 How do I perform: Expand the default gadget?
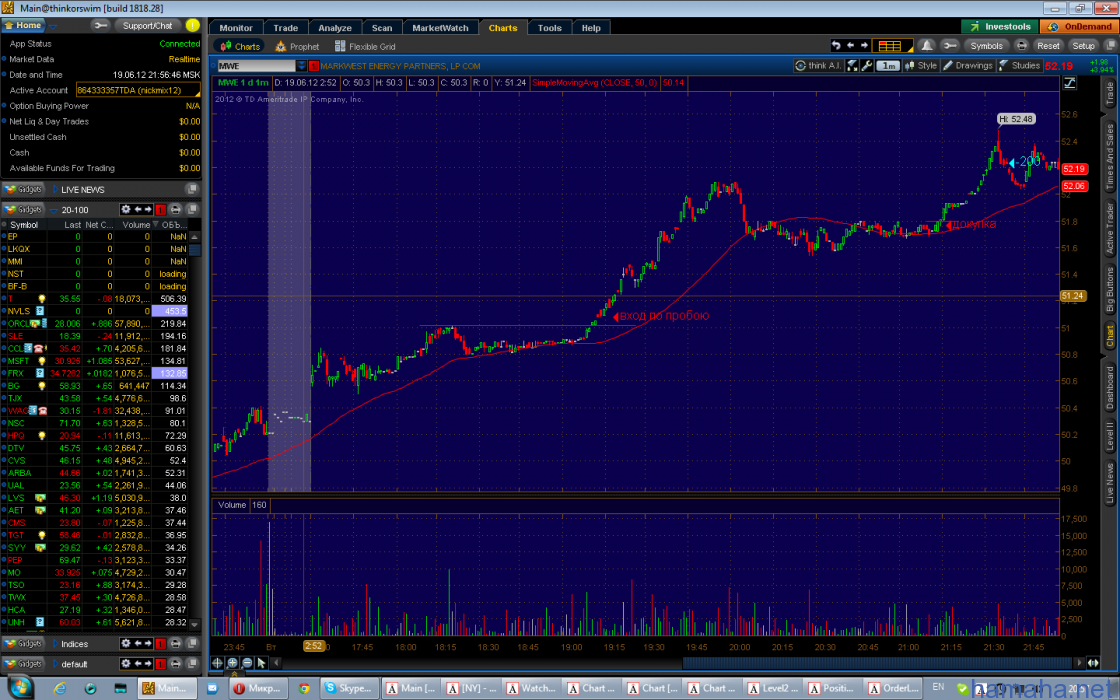[56, 664]
